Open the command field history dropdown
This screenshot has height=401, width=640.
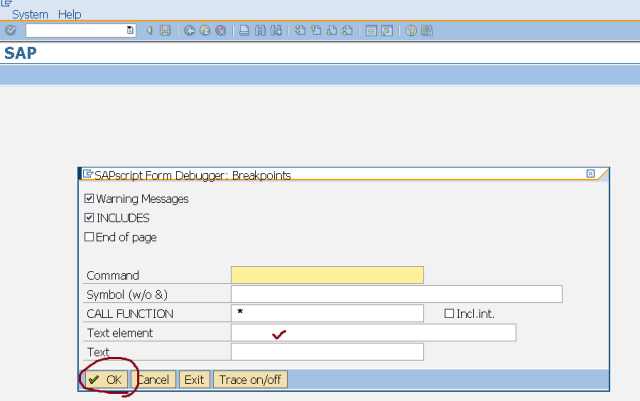[x=130, y=30]
